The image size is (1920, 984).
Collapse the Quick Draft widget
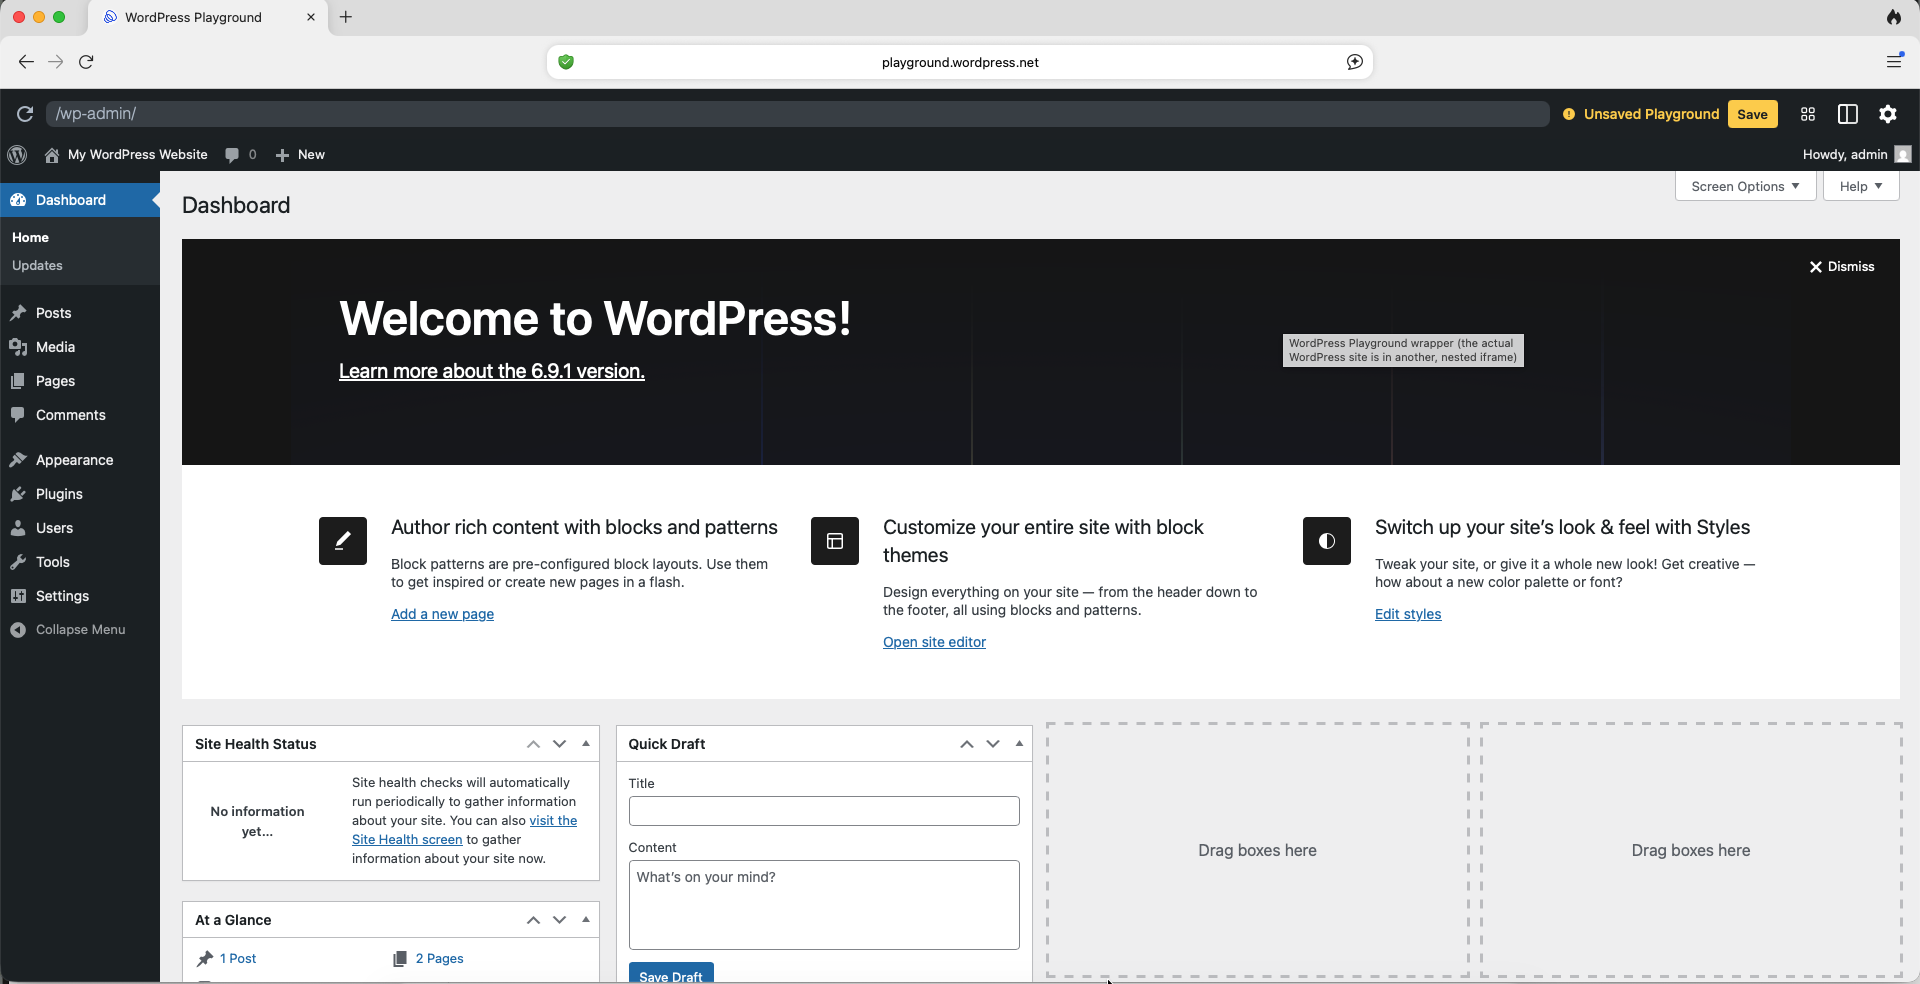pos(1018,744)
